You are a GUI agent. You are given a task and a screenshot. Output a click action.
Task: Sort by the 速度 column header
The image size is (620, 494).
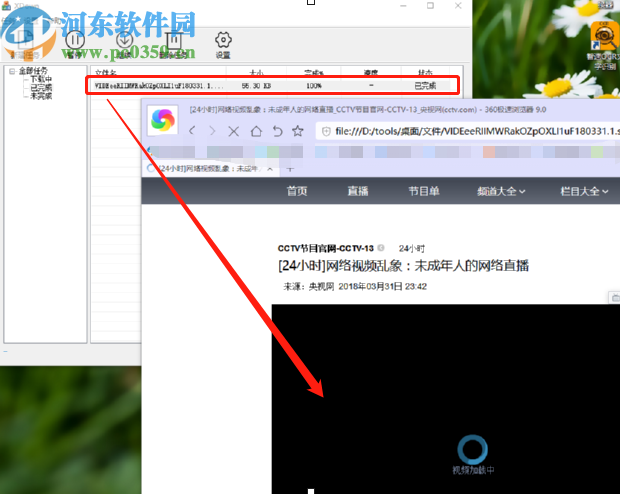point(371,73)
